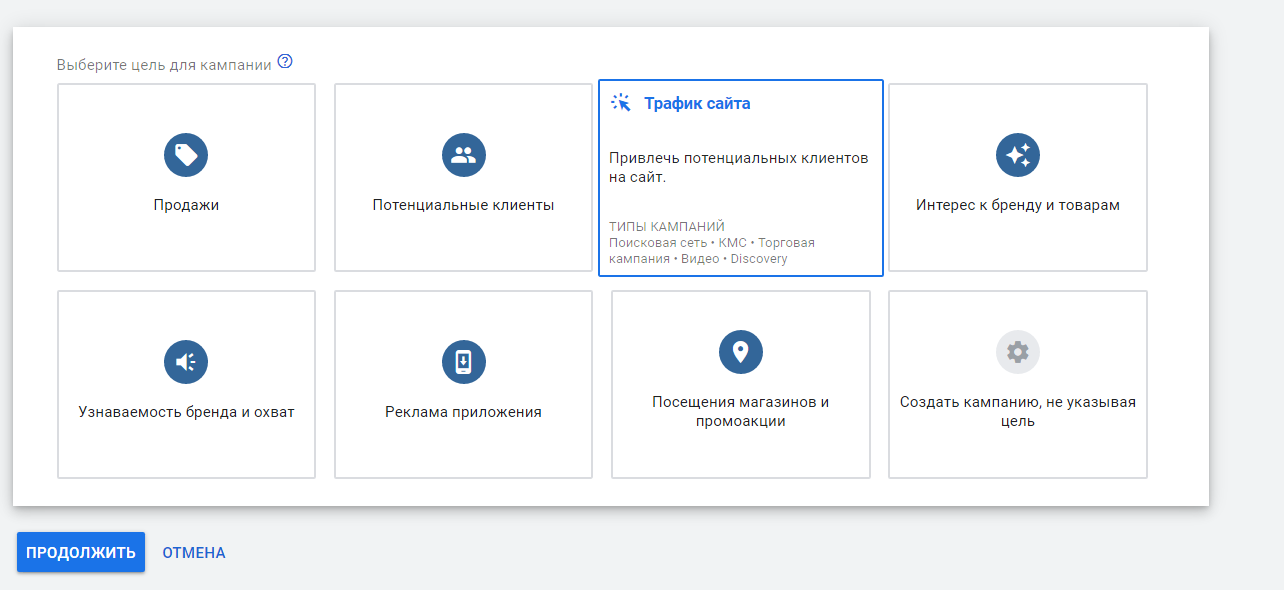This screenshot has height=590, width=1284.
Task: Select the Узнаваемость бренда и охват goal
Action: point(186,384)
